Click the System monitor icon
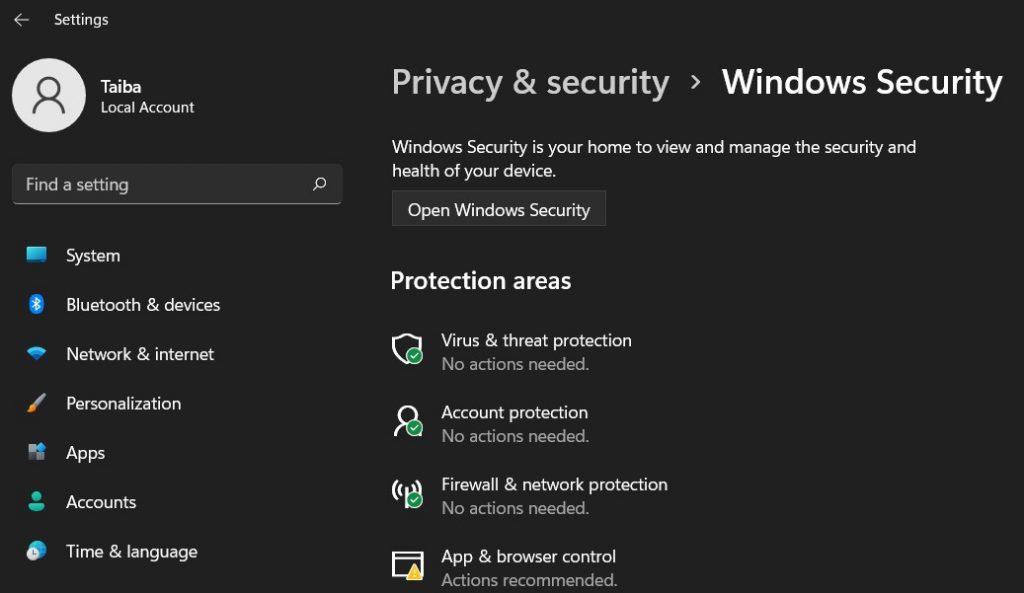This screenshot has height=593, width=1024. coord(37,255)
